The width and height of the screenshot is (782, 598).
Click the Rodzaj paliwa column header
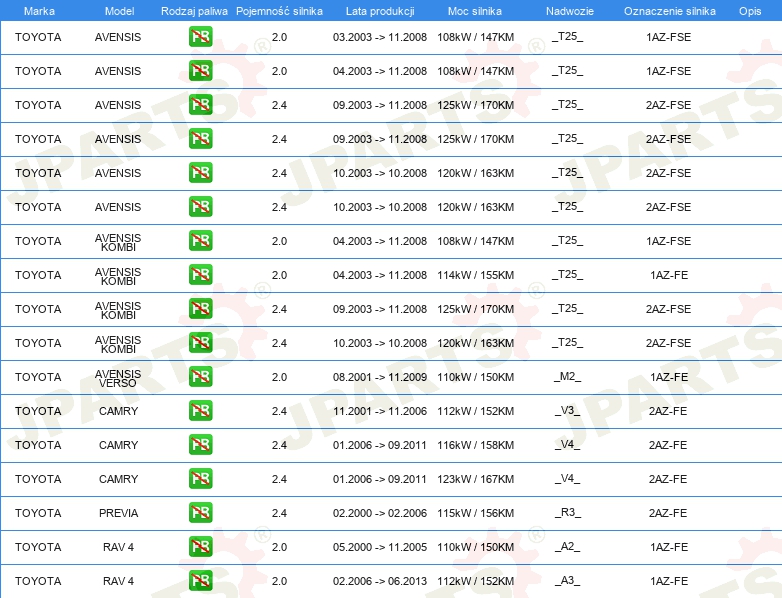(194, 11)
